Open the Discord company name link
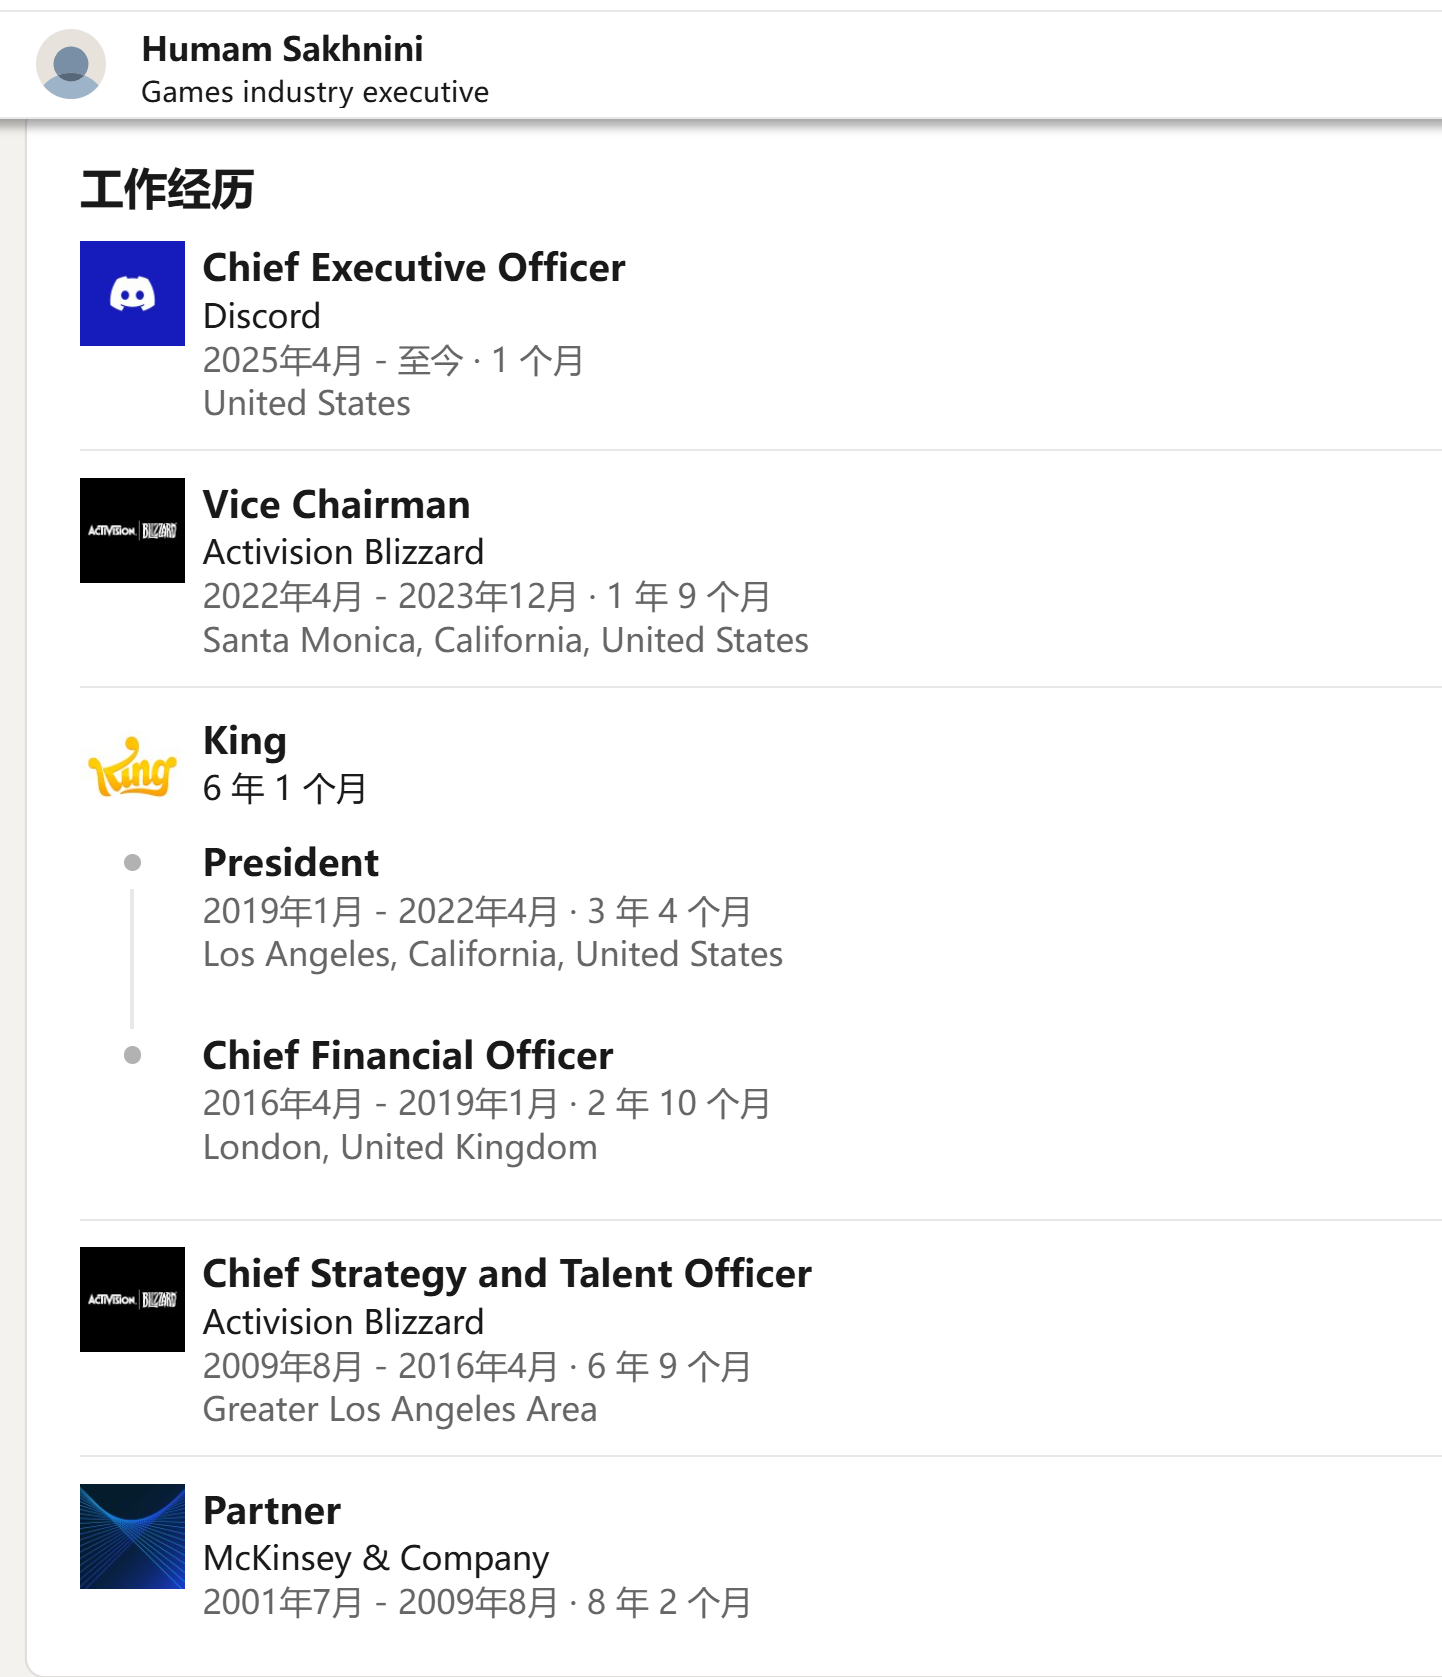 262,316
